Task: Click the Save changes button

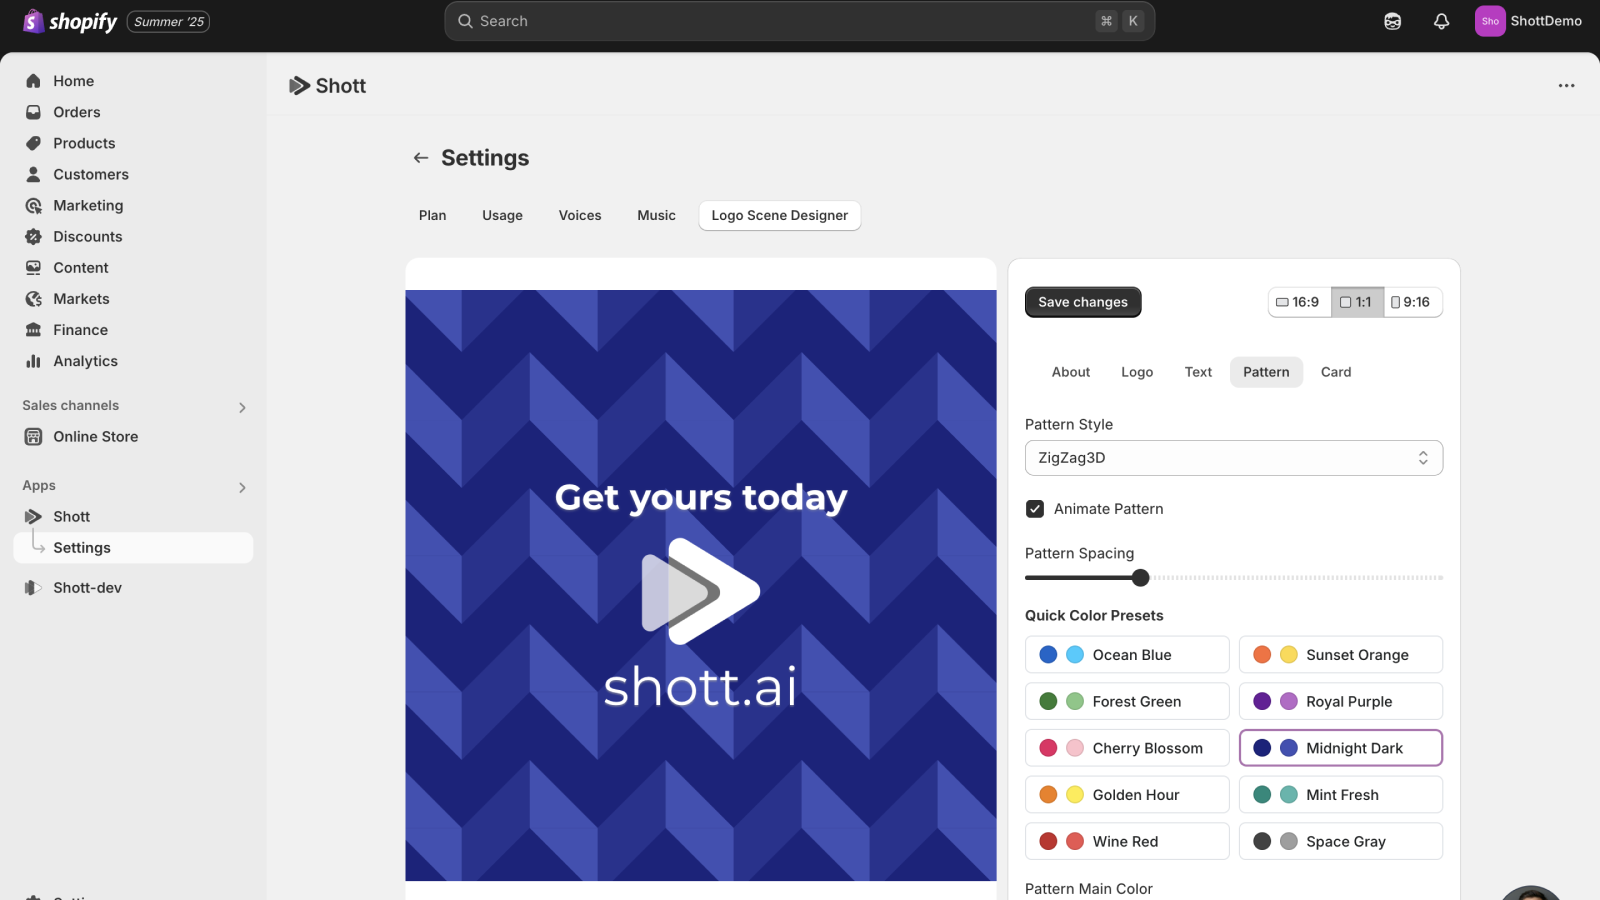Action: [x=1083, y=302]
